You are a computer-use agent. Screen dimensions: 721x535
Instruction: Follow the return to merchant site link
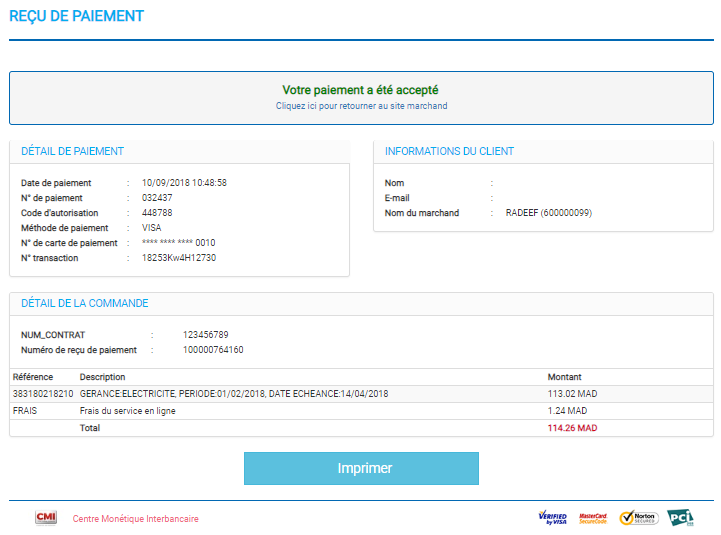361,106
